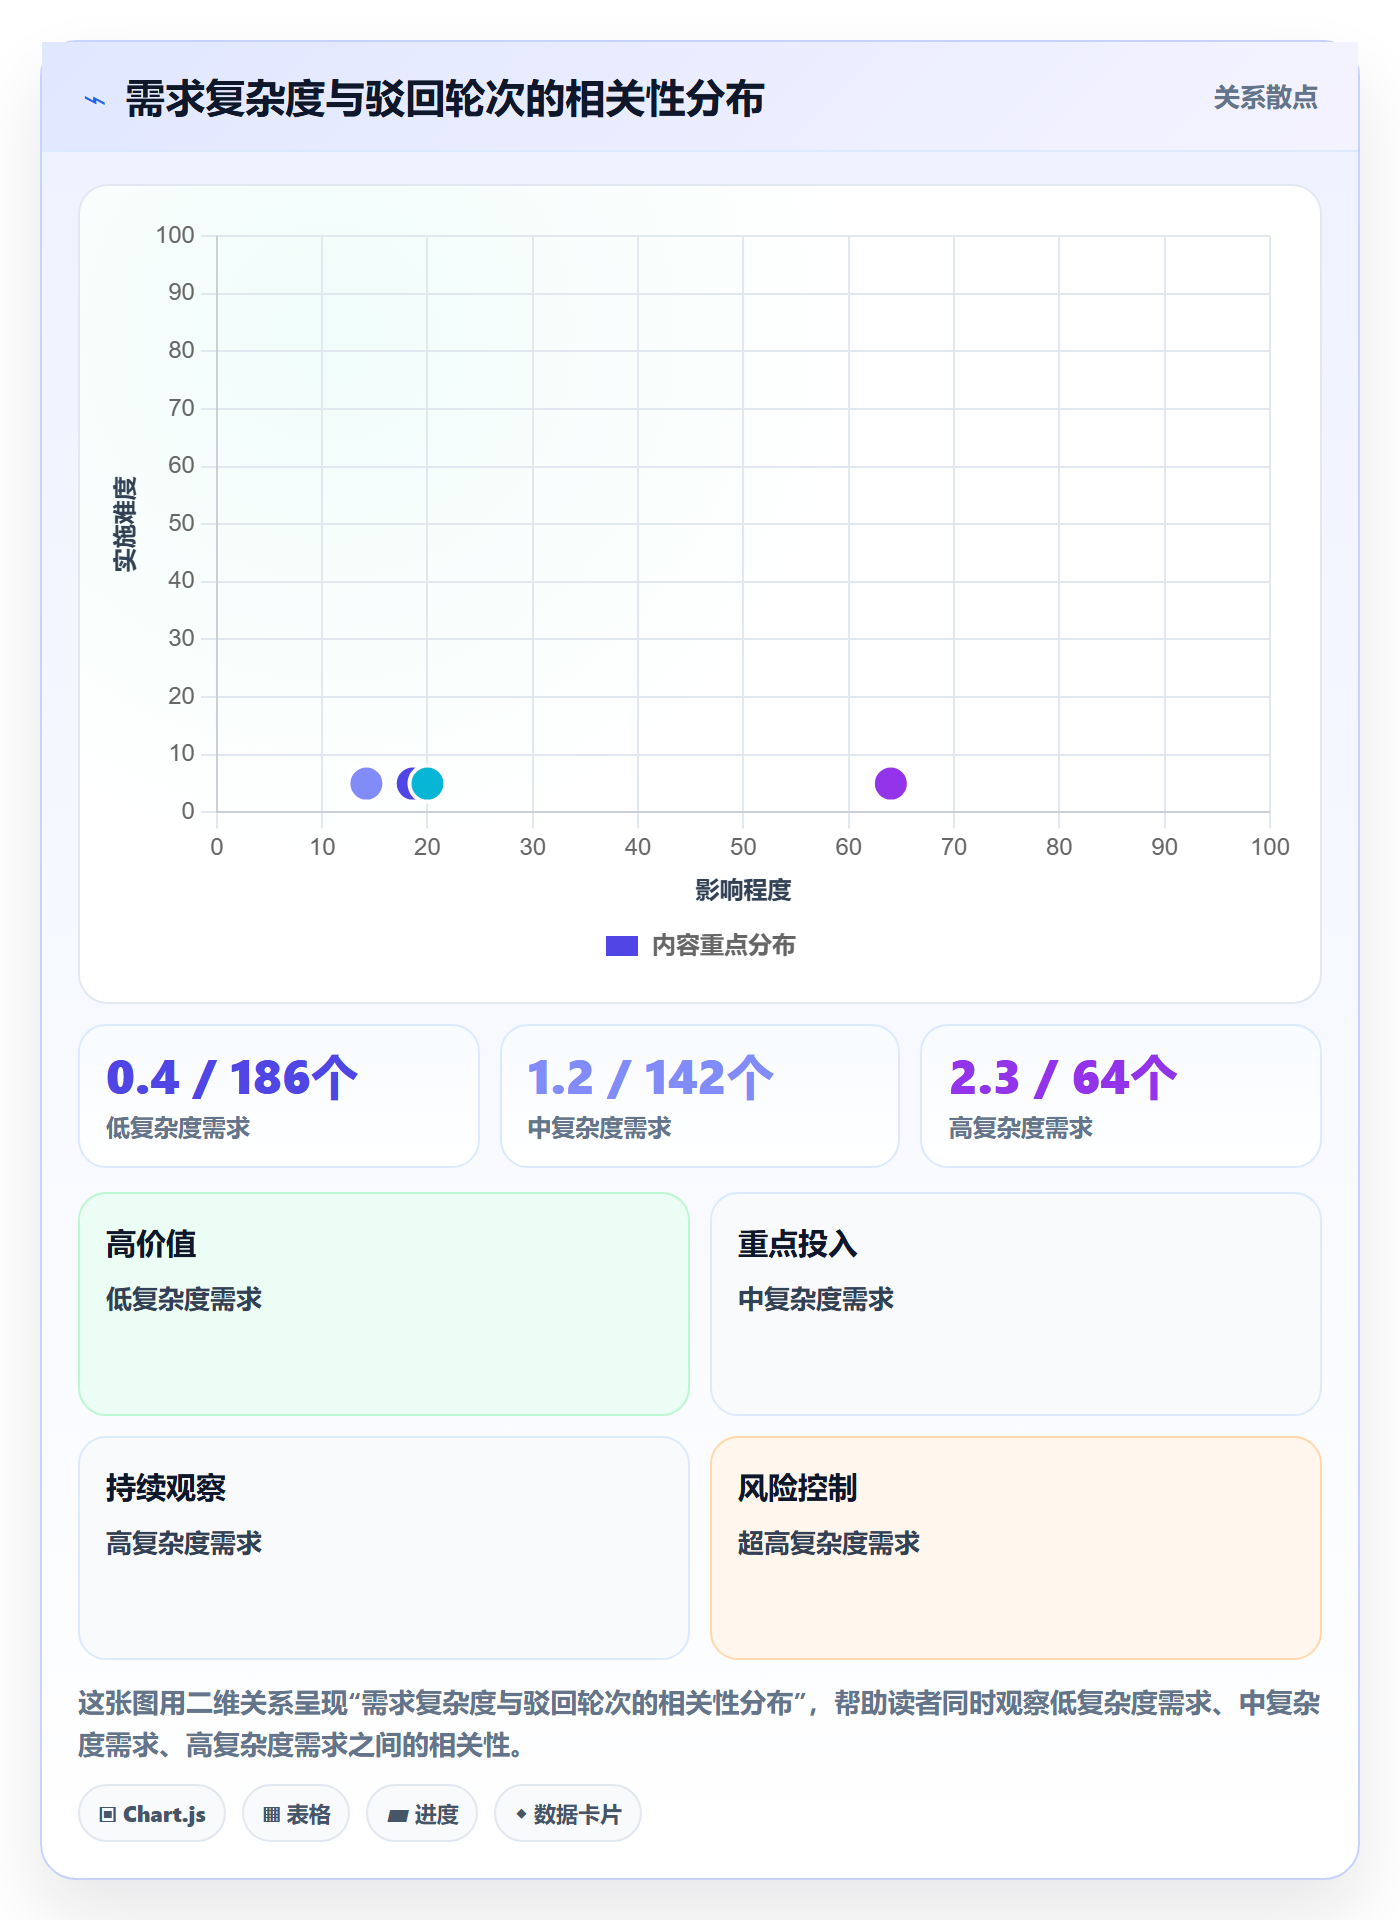
Task: Click the description paragraph starting "这张图用二维关系呈现"
Action: (x=699, y=1723)
